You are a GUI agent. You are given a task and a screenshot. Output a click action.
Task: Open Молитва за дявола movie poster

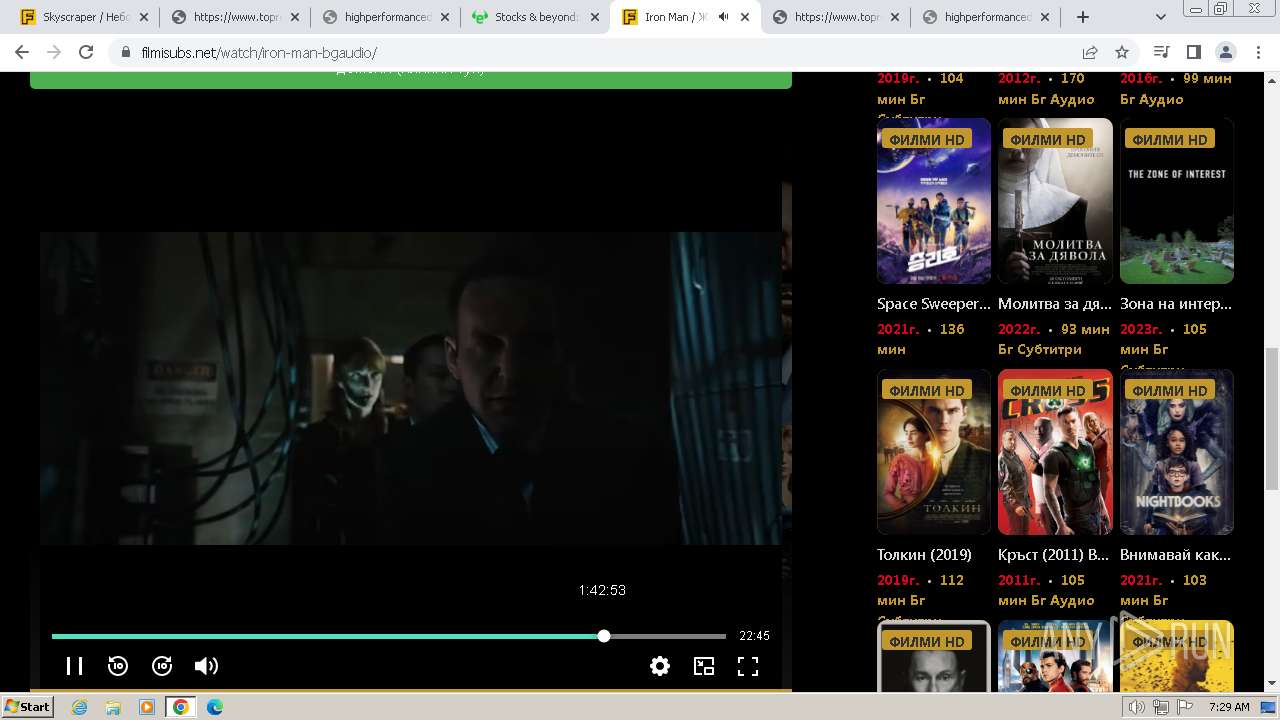pyautogui.click(x=1055, y=201)
